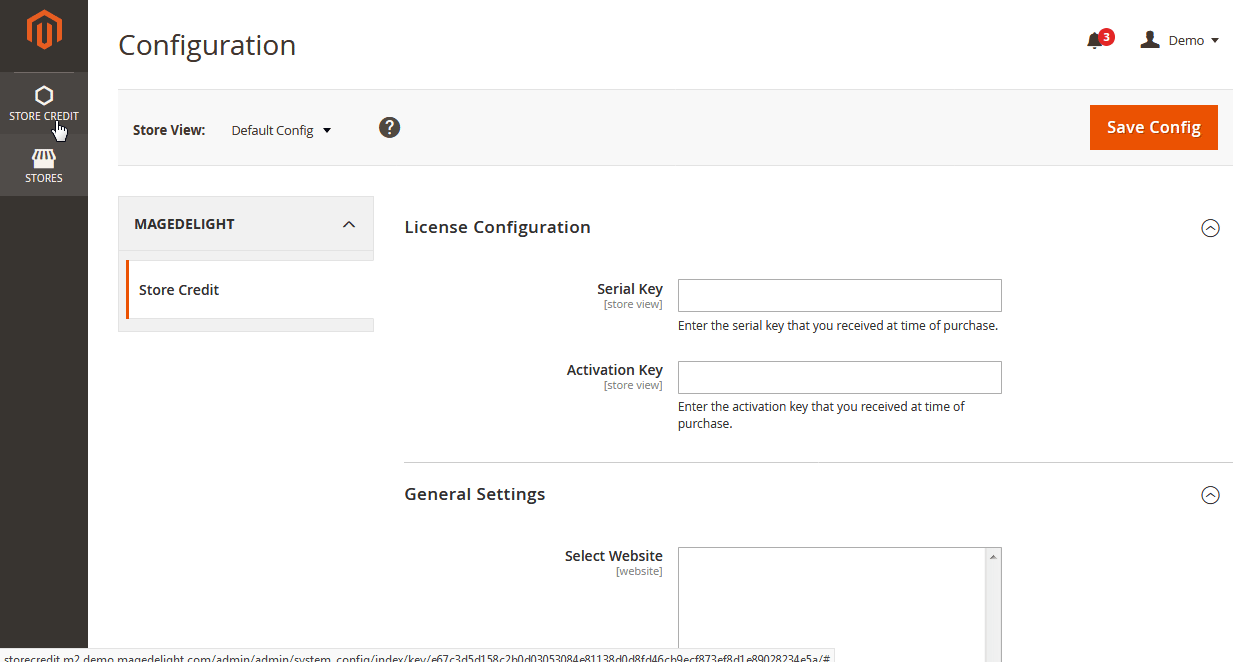Click the Serial Key input field
The height and width of the screenshot is (662, 1258).
point(840,296)
